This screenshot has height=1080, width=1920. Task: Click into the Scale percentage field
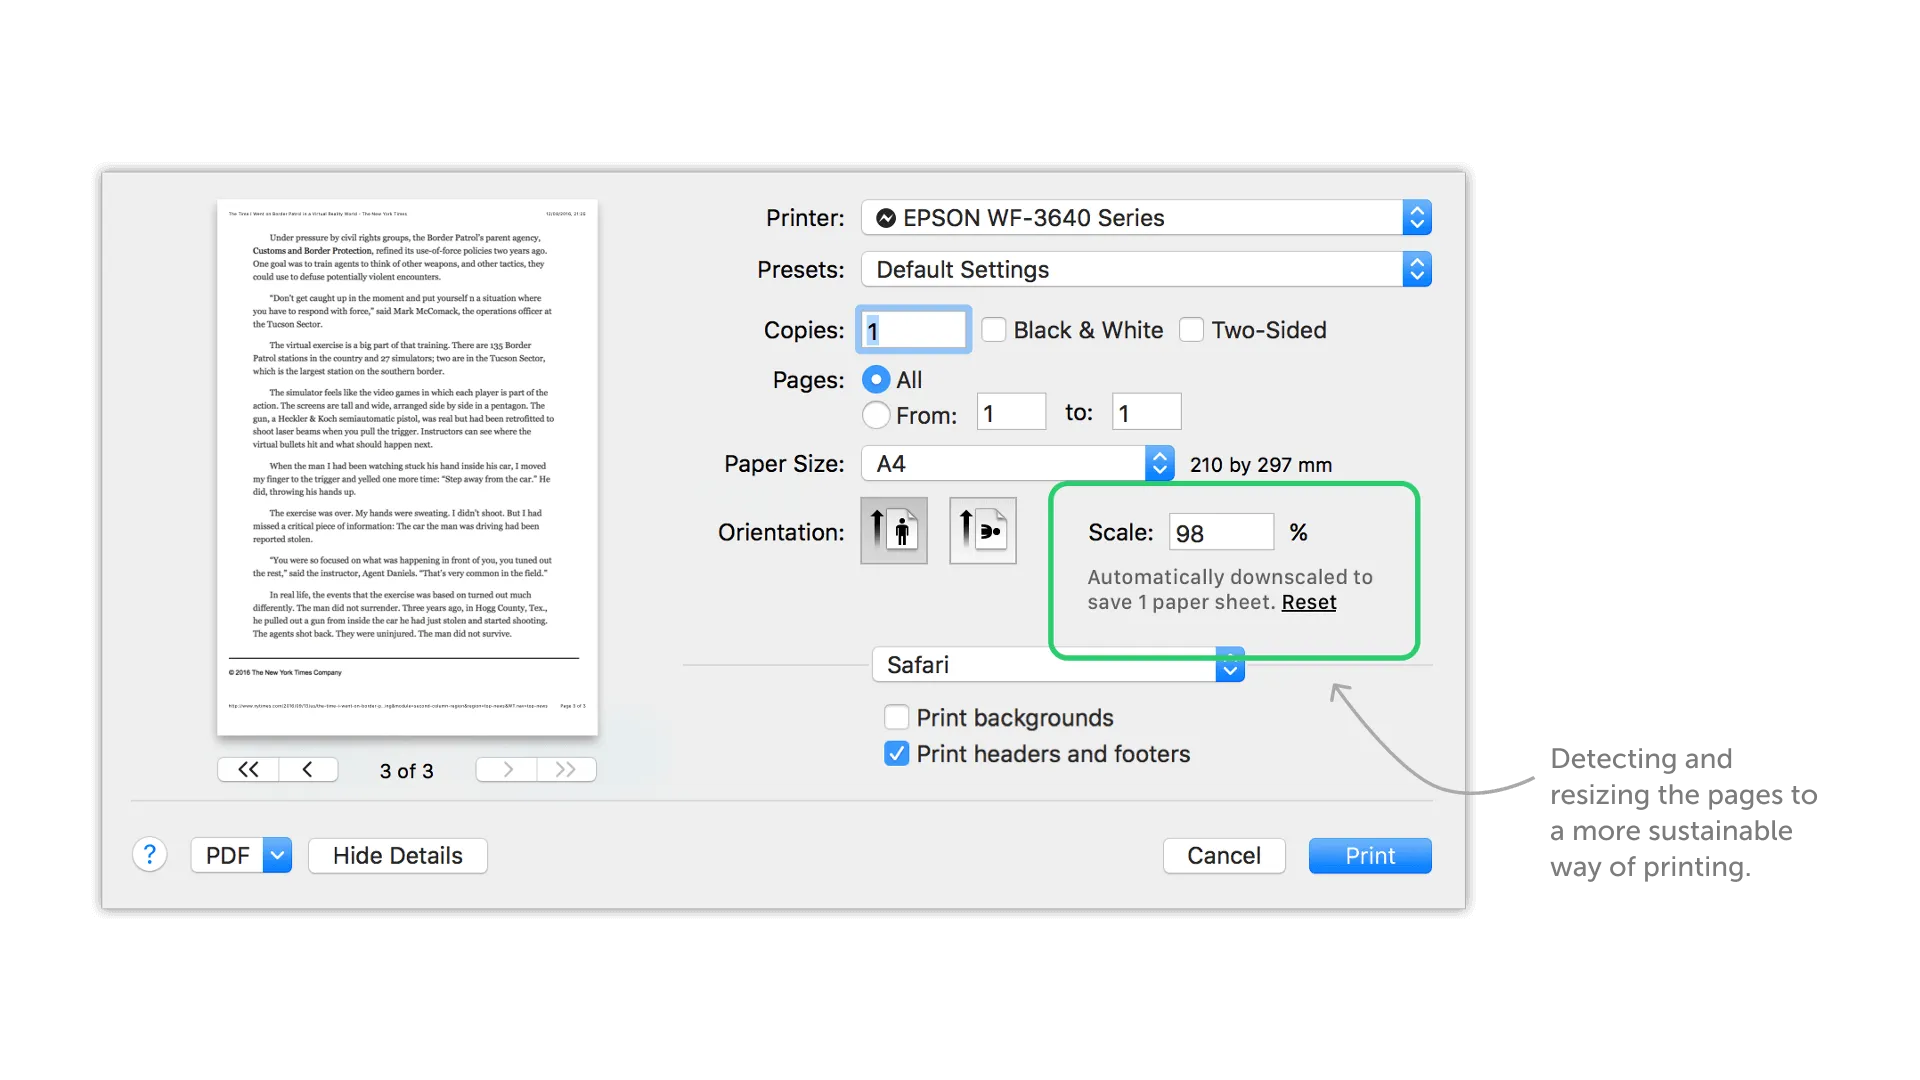pyautogui.click(x=1221, y=532)
